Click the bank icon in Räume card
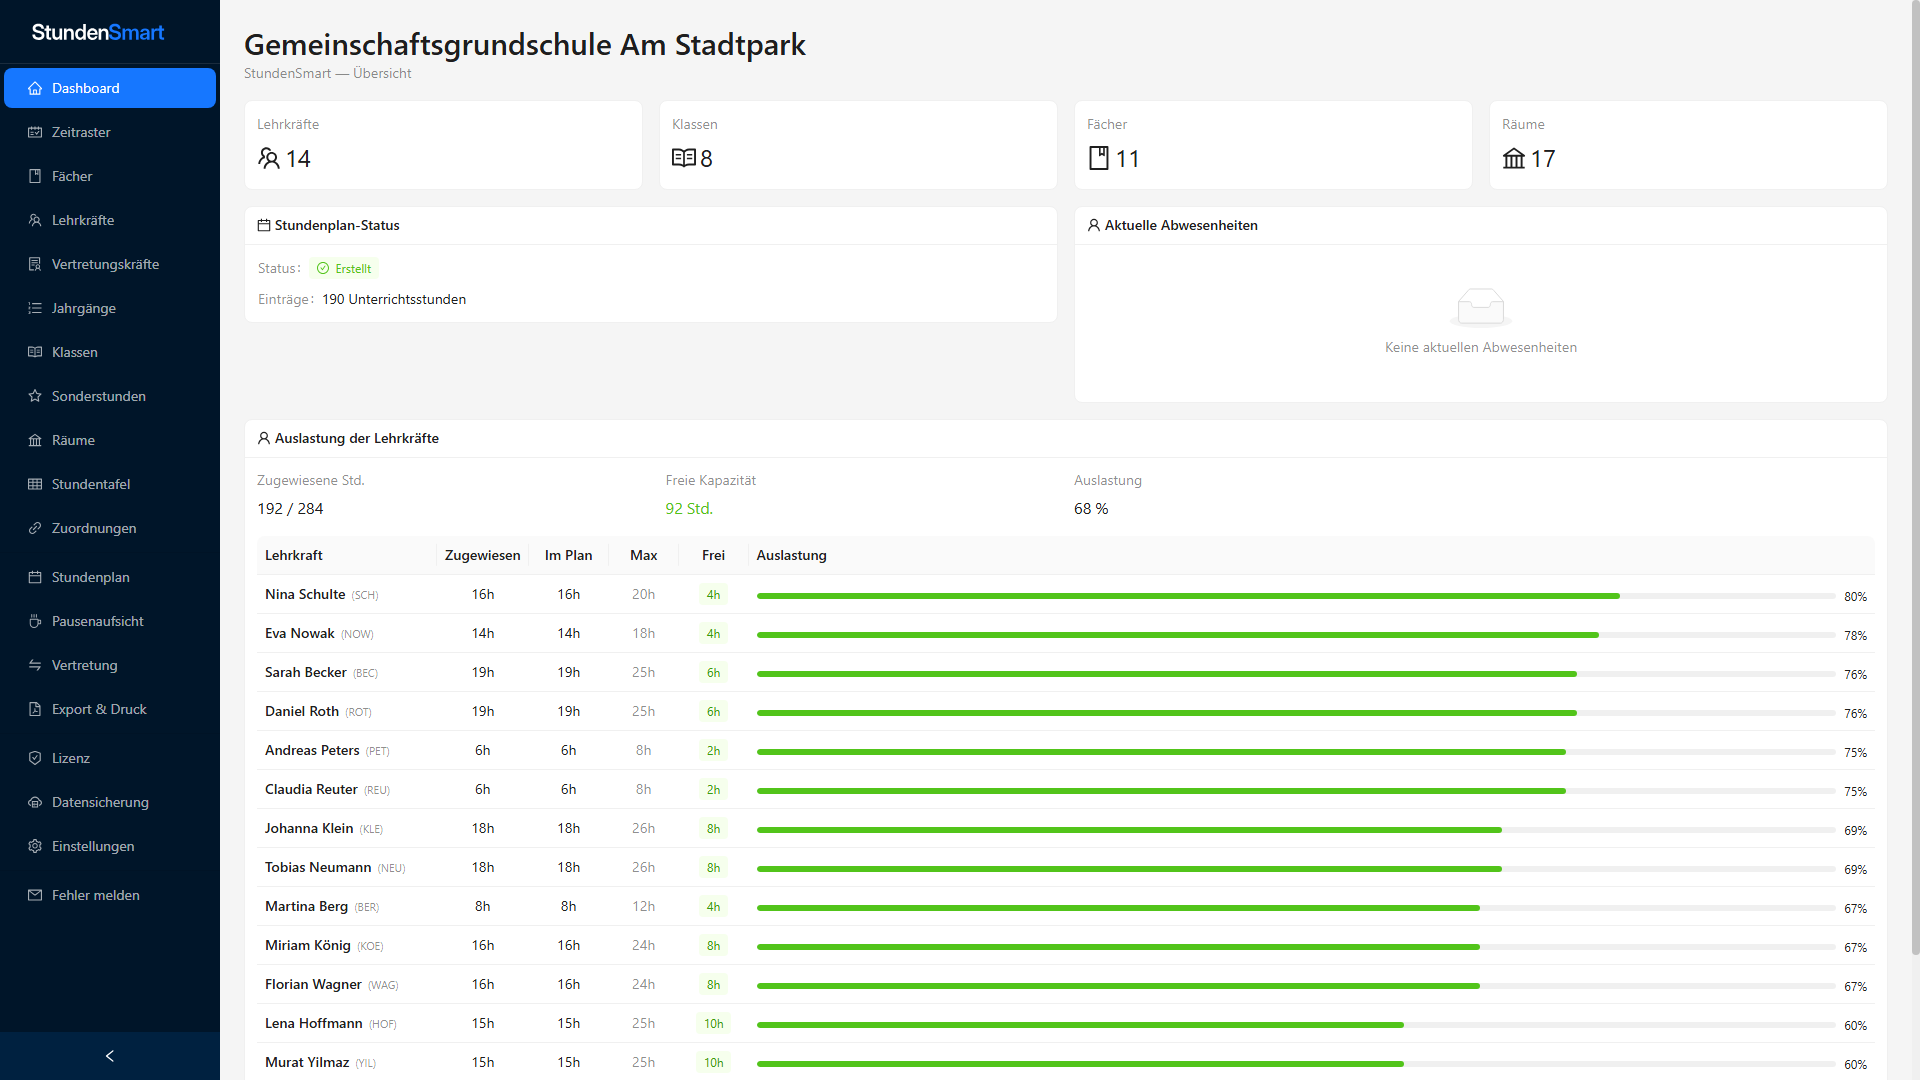Viewport: 1920px width, 1080px height. tap(1514, 158)
